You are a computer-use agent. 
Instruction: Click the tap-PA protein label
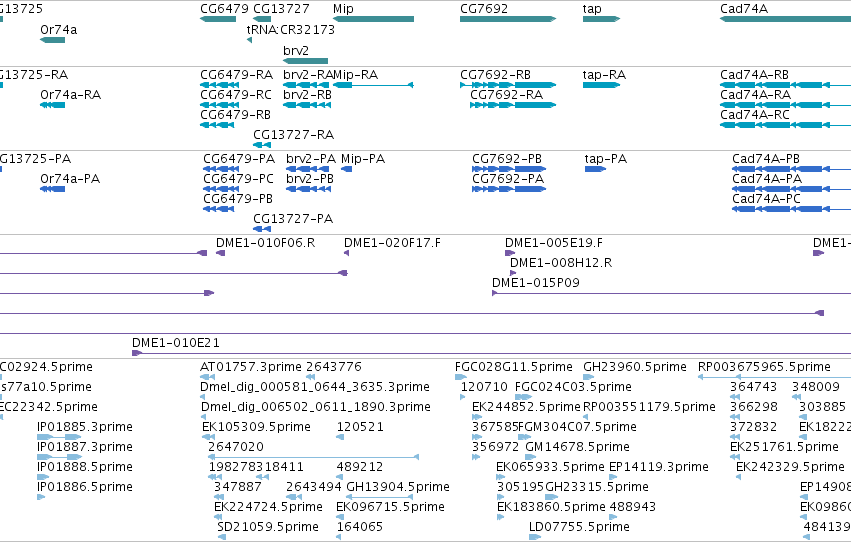[606, 158]
